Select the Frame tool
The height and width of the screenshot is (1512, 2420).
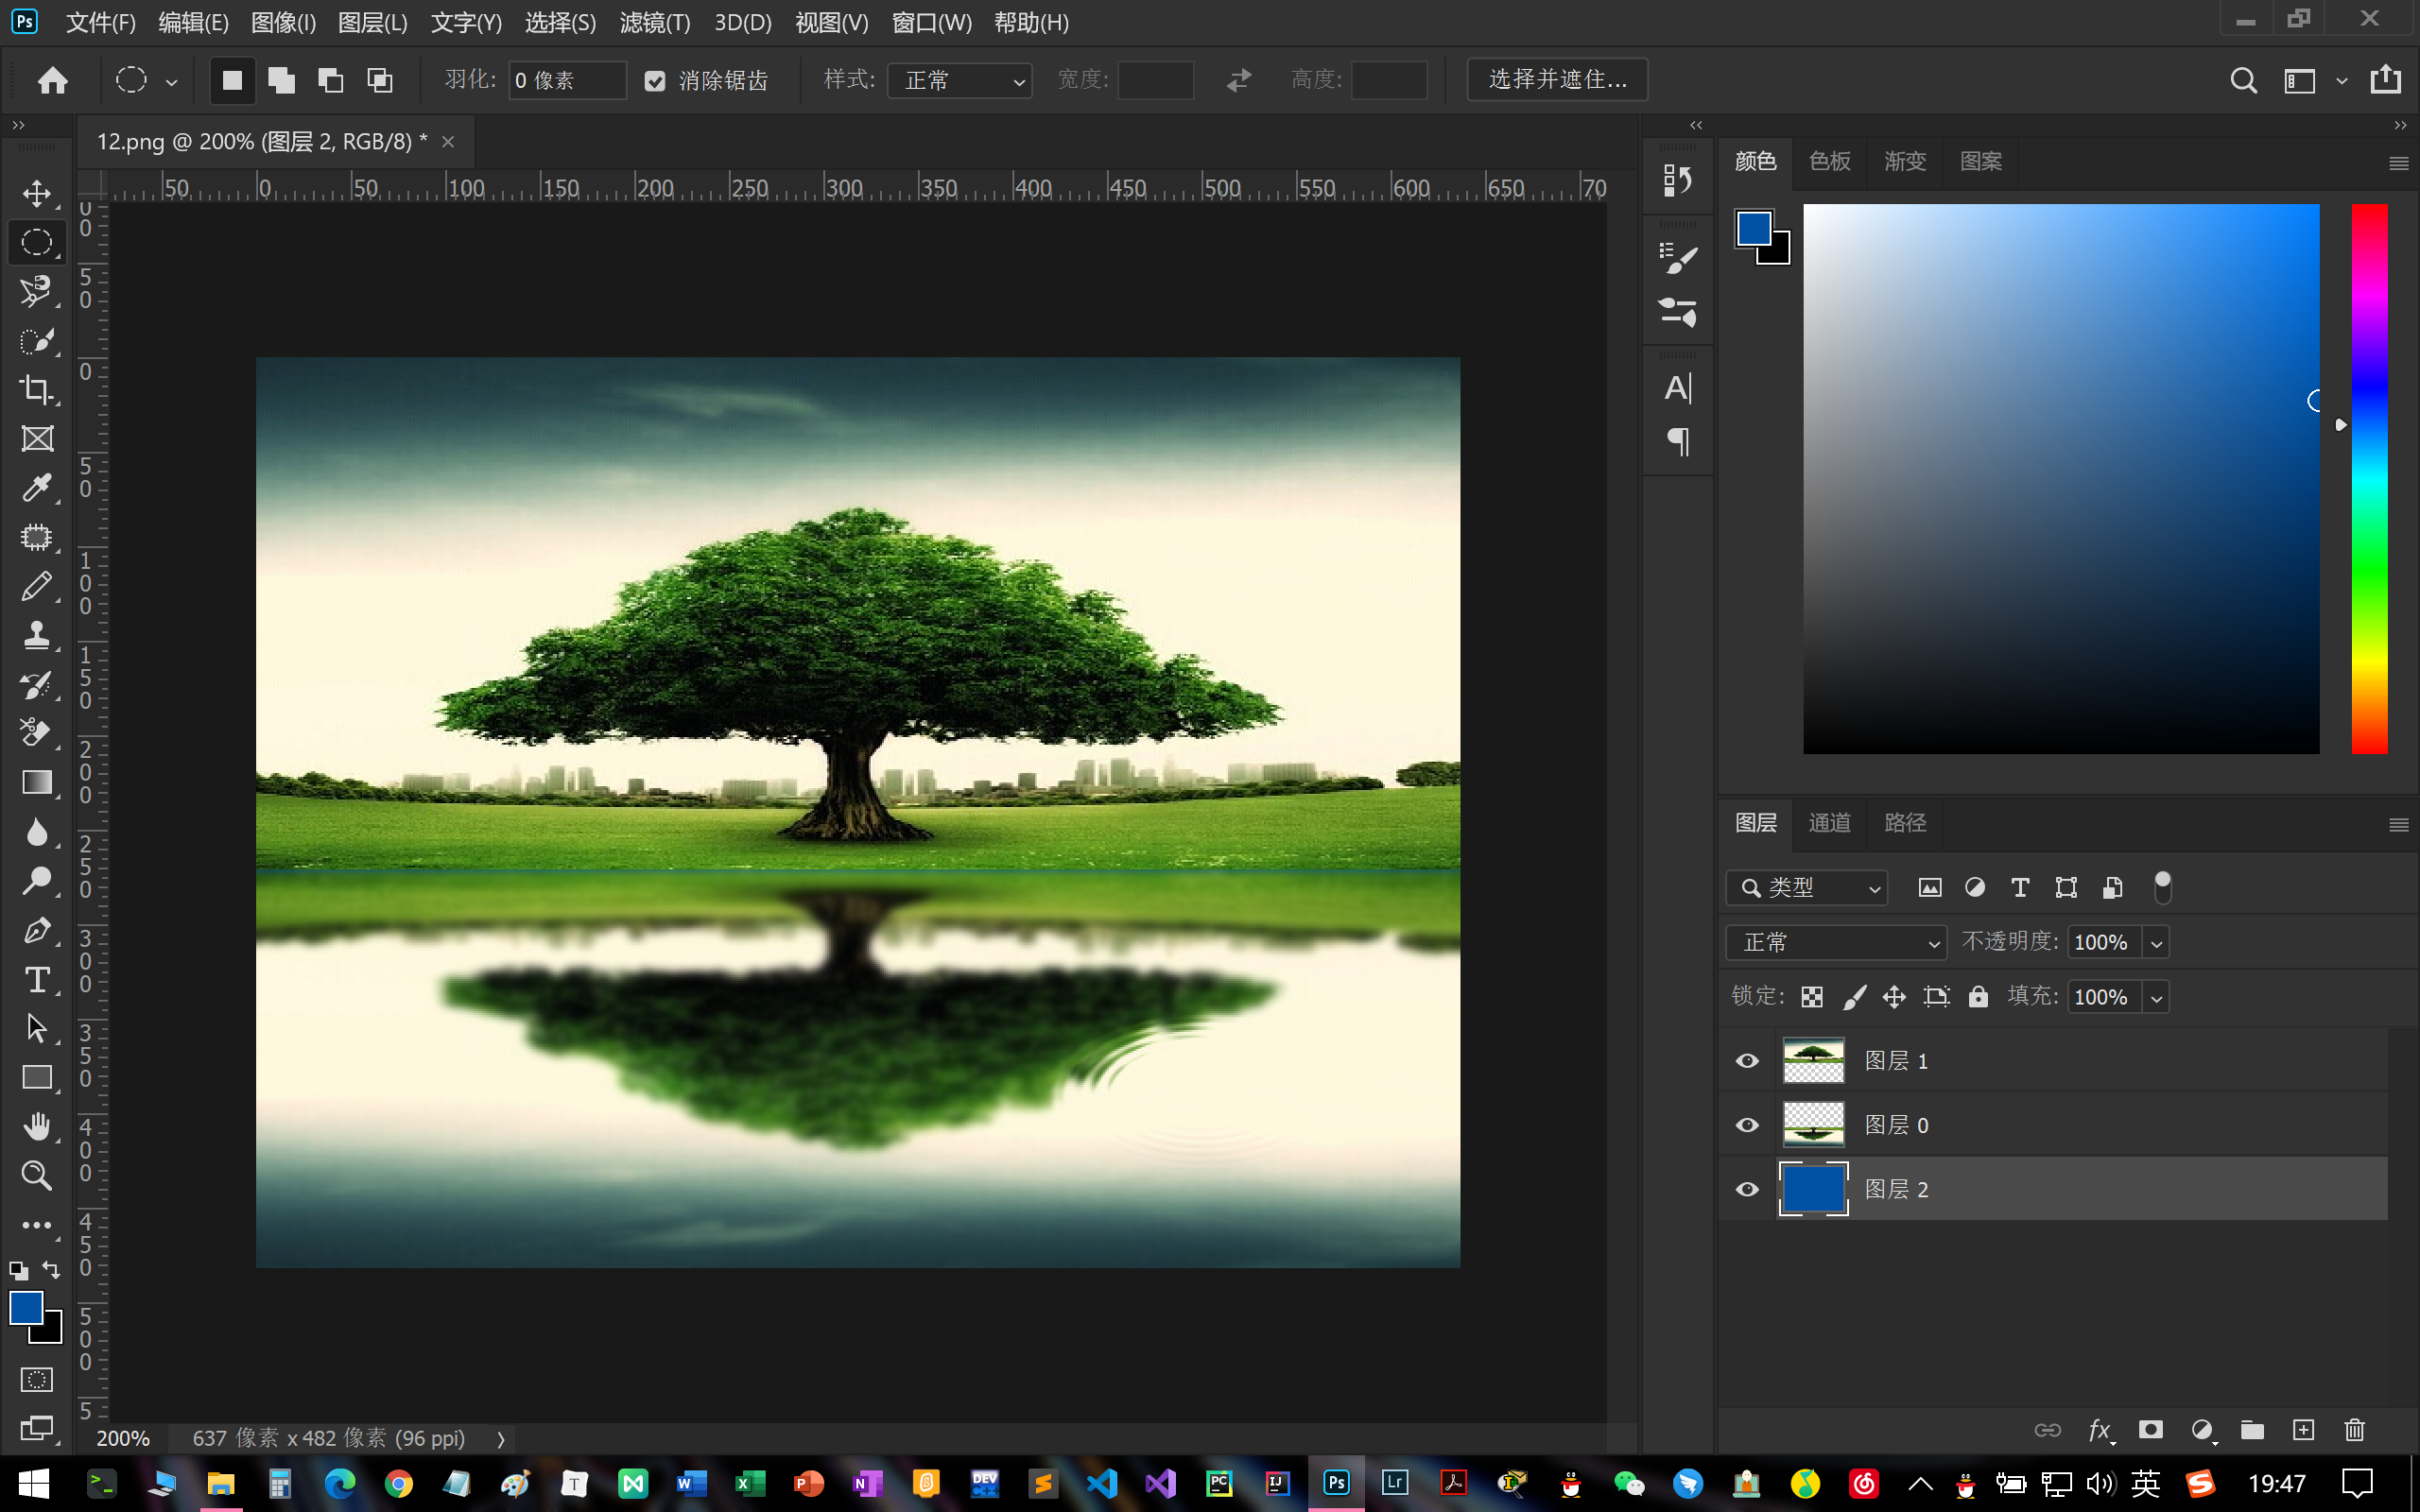pyautogui.click(x=37, y=438)
